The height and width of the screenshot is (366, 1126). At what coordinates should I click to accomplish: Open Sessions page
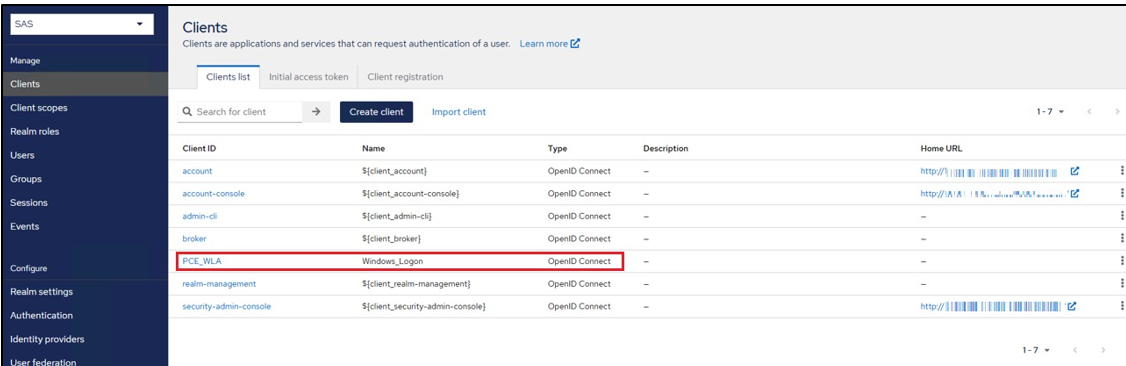29,202
